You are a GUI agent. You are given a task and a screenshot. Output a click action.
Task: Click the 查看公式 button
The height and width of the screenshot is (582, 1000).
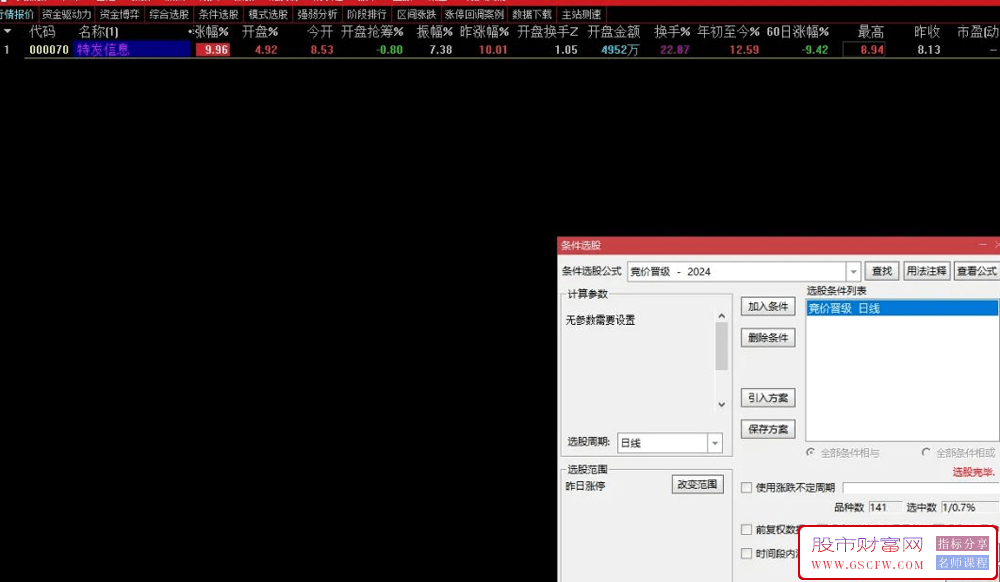pyautogui.click(x=976, y=271)
